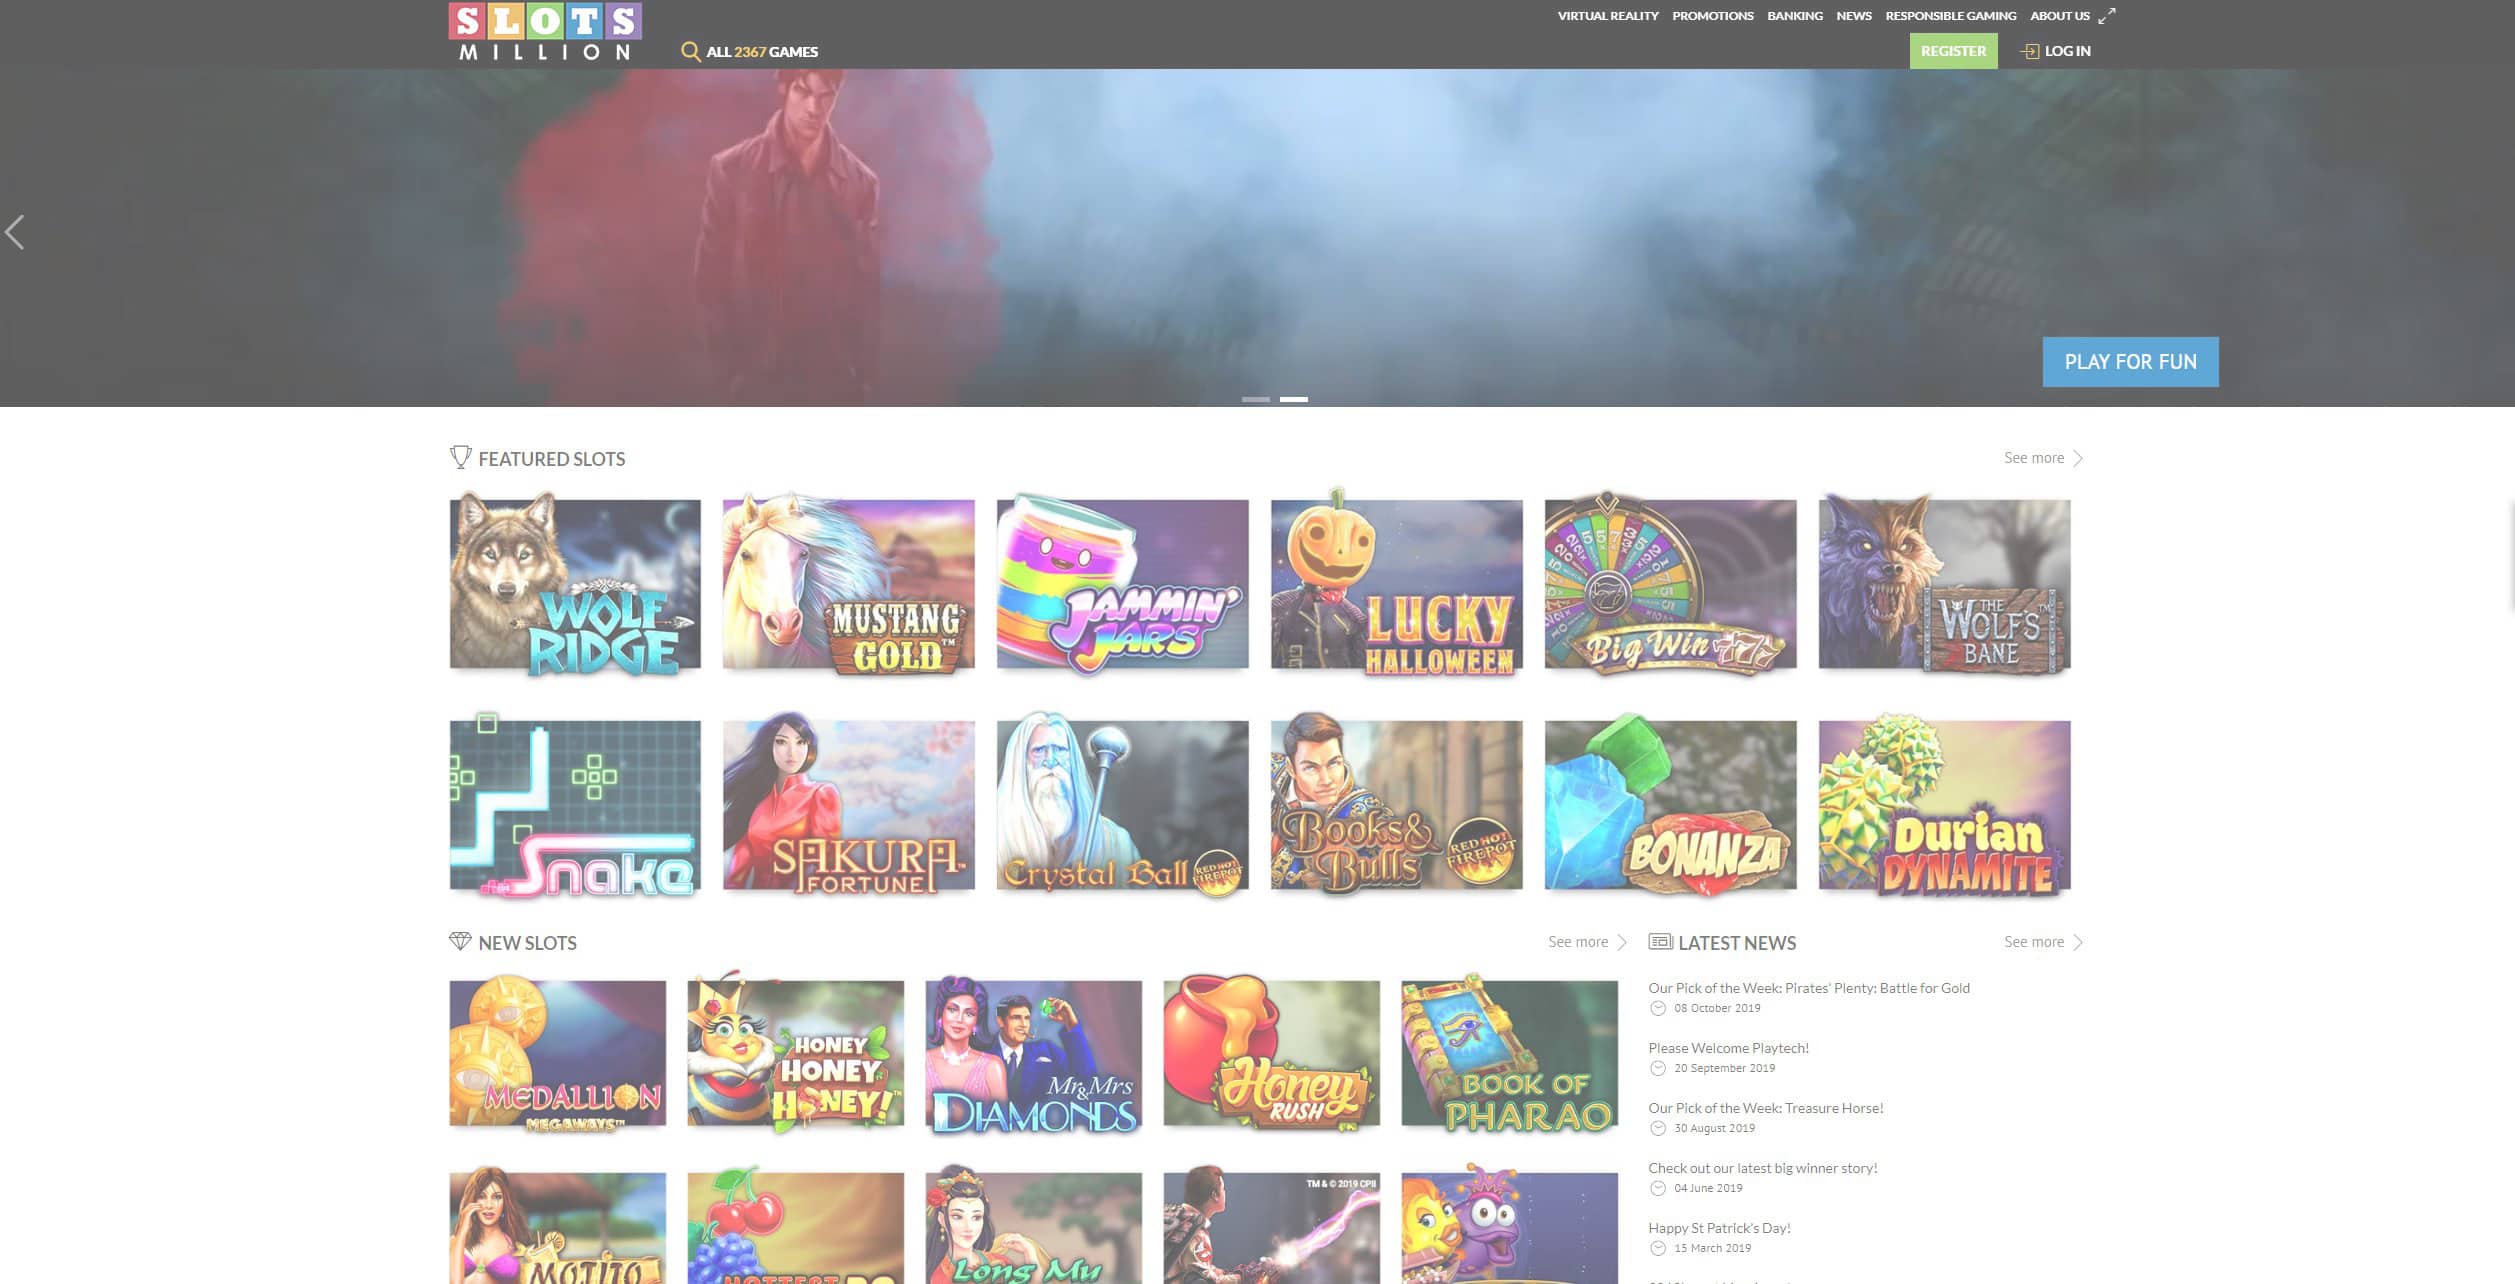Click the fullscreen expand arrows icon

coord(2106,16)
